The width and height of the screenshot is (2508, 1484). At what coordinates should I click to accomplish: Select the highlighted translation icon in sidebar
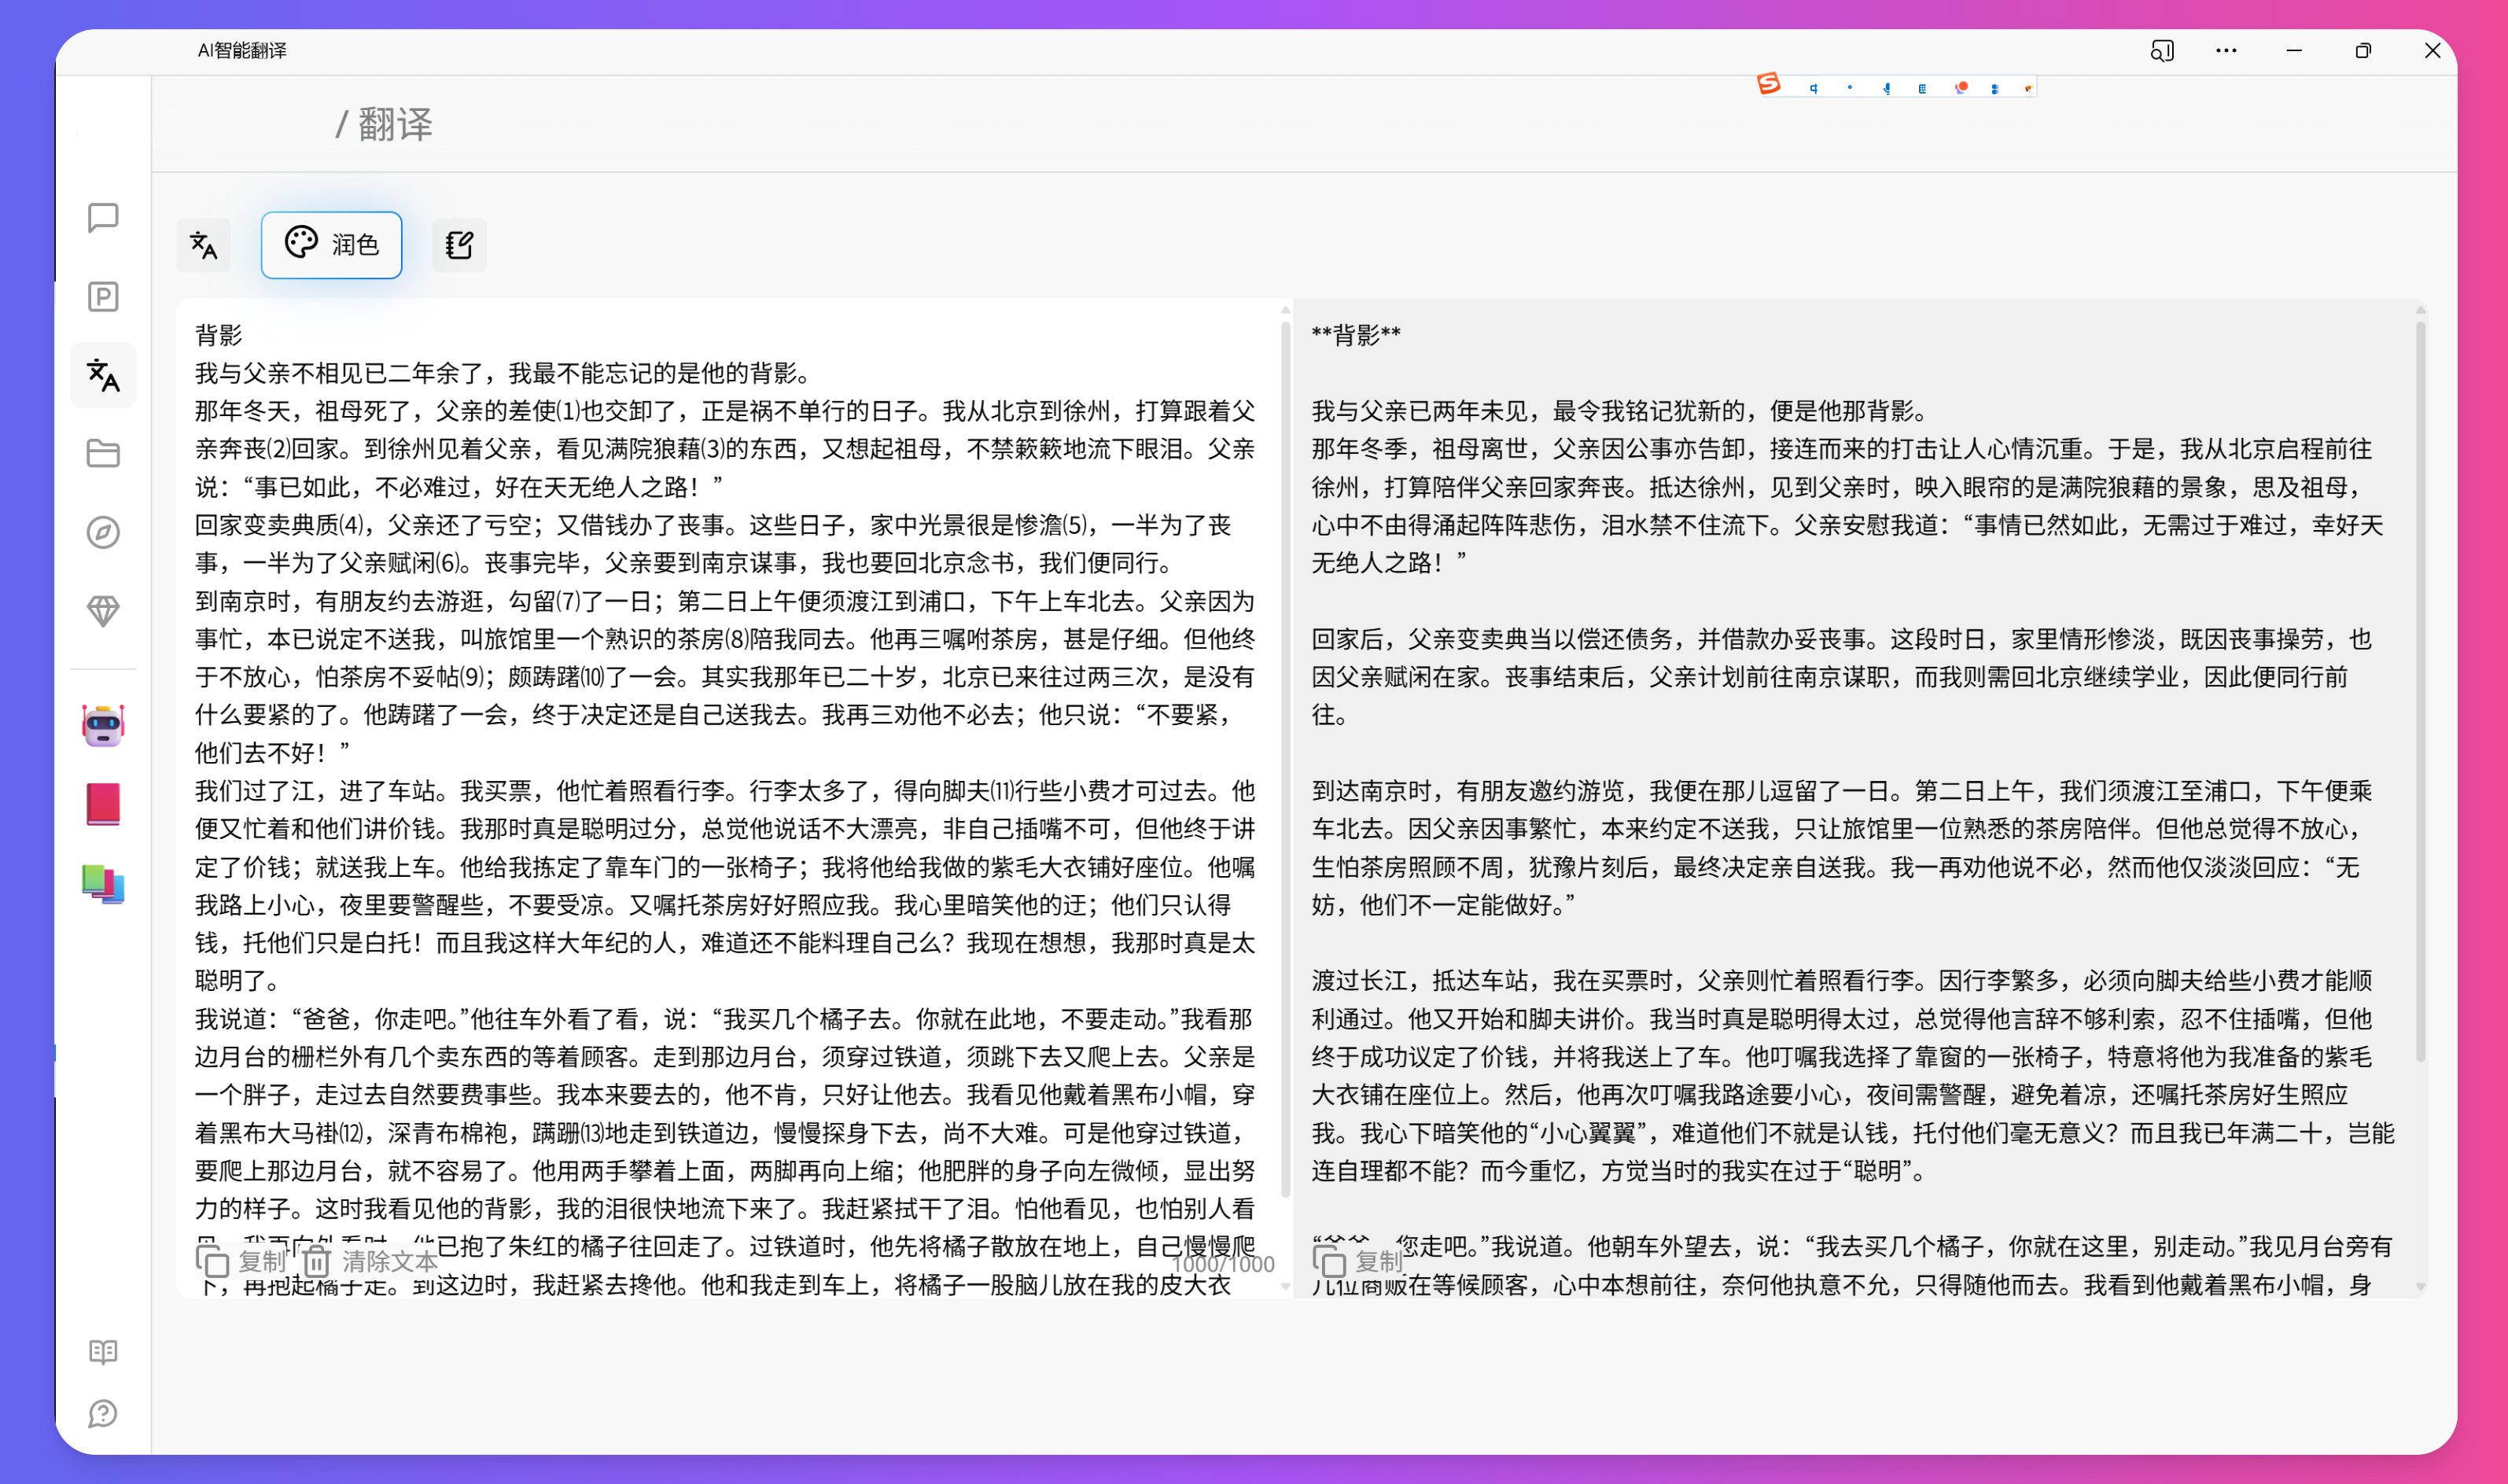(103, 375)
